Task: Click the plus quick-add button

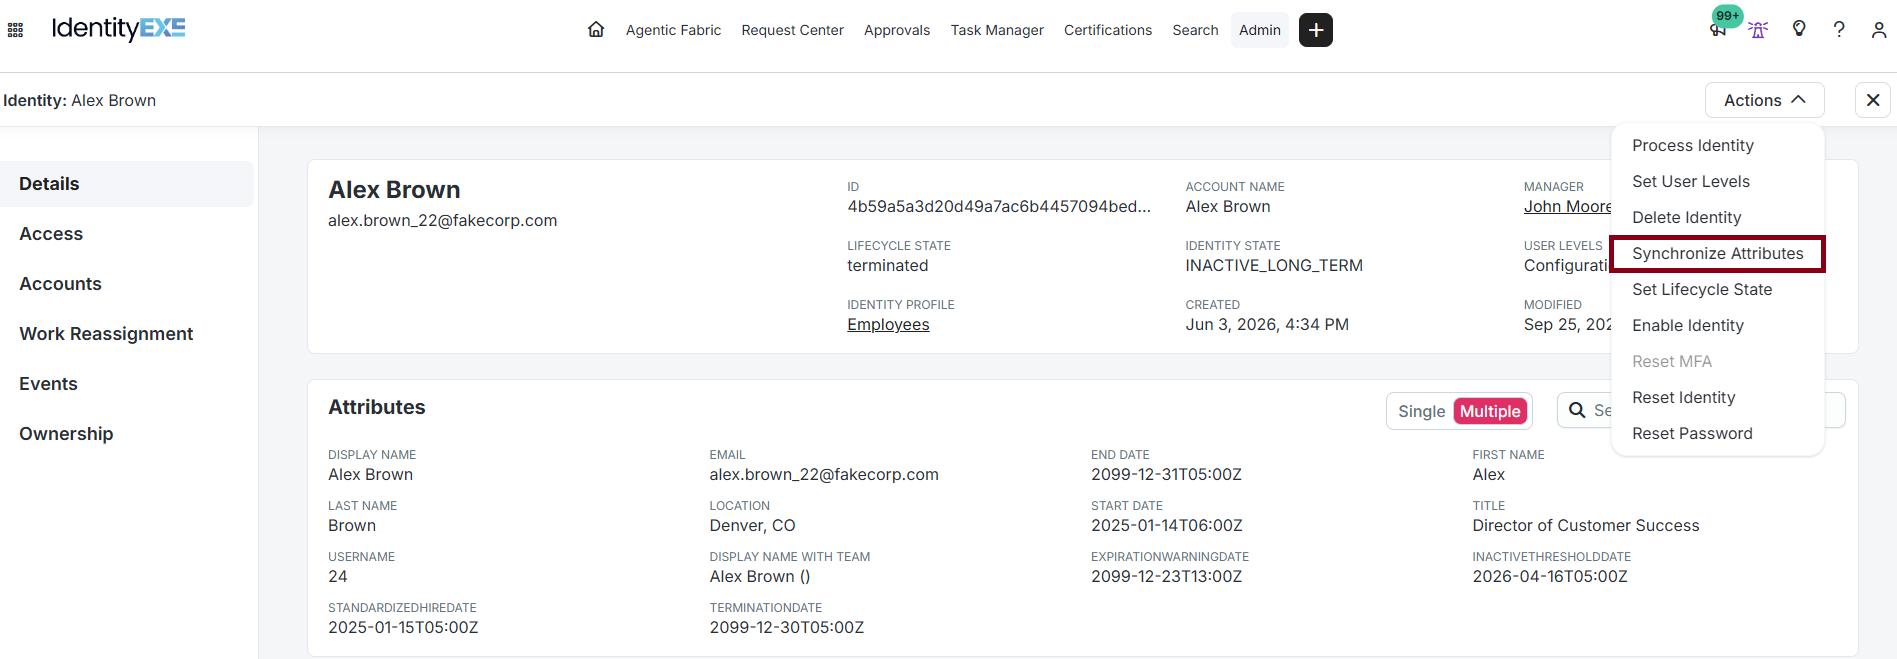Action: pyautogui.click(x=1316, y=30)
